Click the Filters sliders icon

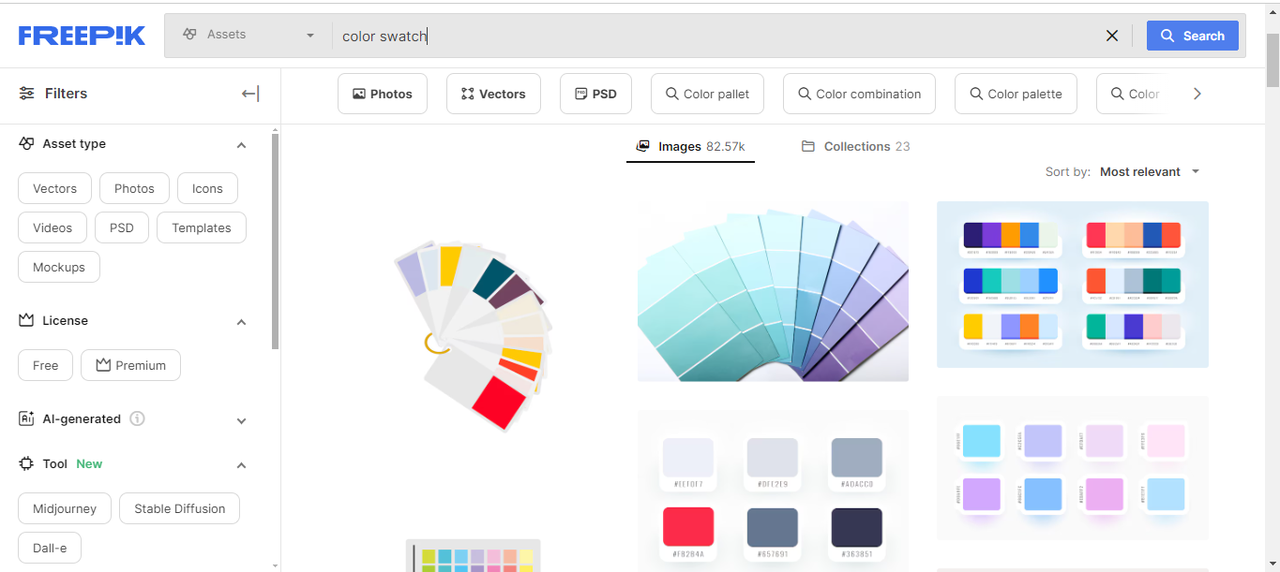27,93
